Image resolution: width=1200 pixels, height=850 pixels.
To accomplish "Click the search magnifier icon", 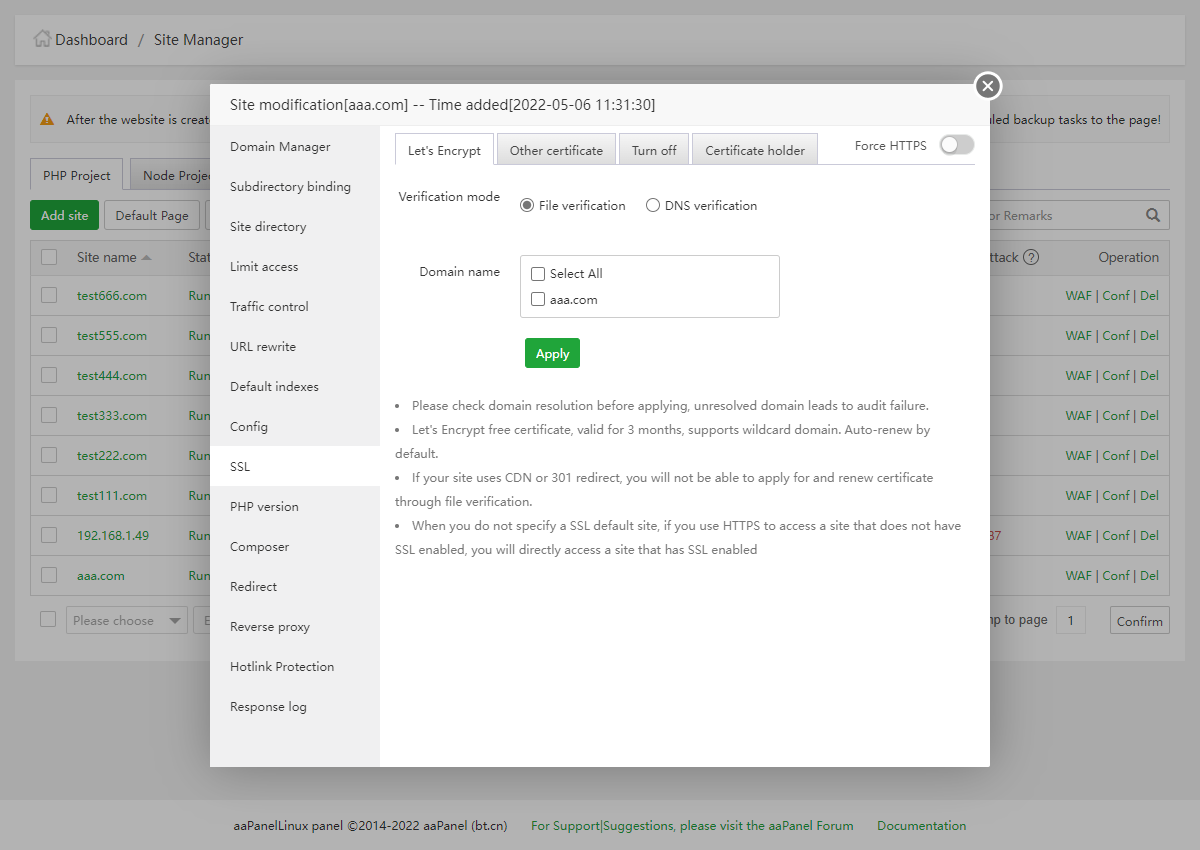I will click(x=1153, y=215).
